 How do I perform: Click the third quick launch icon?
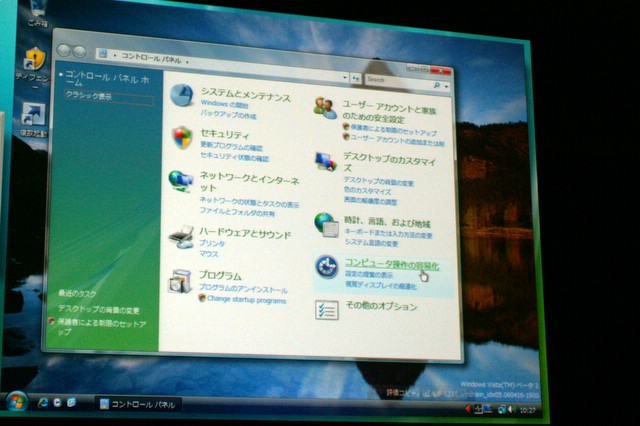point(71,403)
